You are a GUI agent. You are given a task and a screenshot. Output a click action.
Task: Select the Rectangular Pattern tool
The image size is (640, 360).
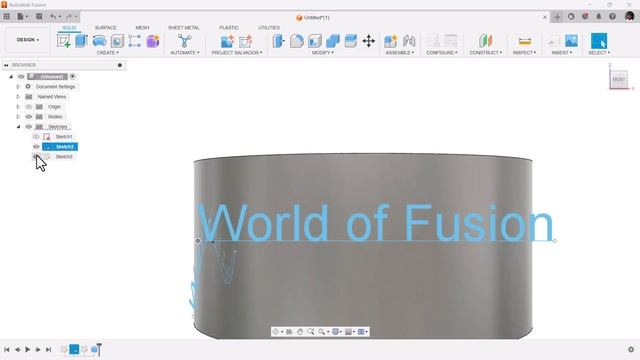coord(135,41)
